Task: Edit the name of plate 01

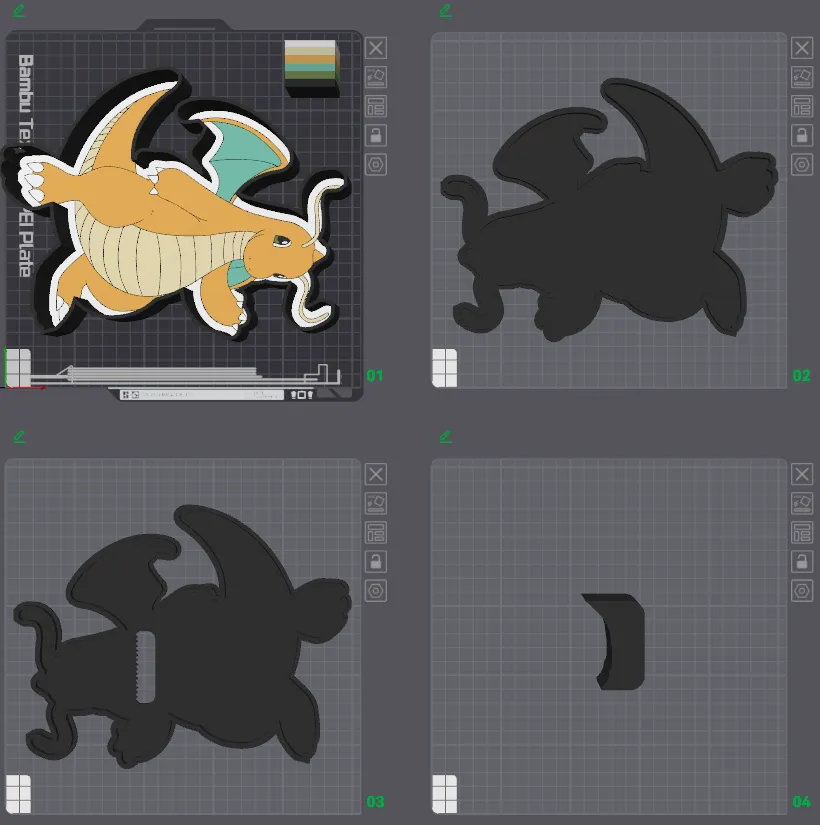Action: [19, 11]
